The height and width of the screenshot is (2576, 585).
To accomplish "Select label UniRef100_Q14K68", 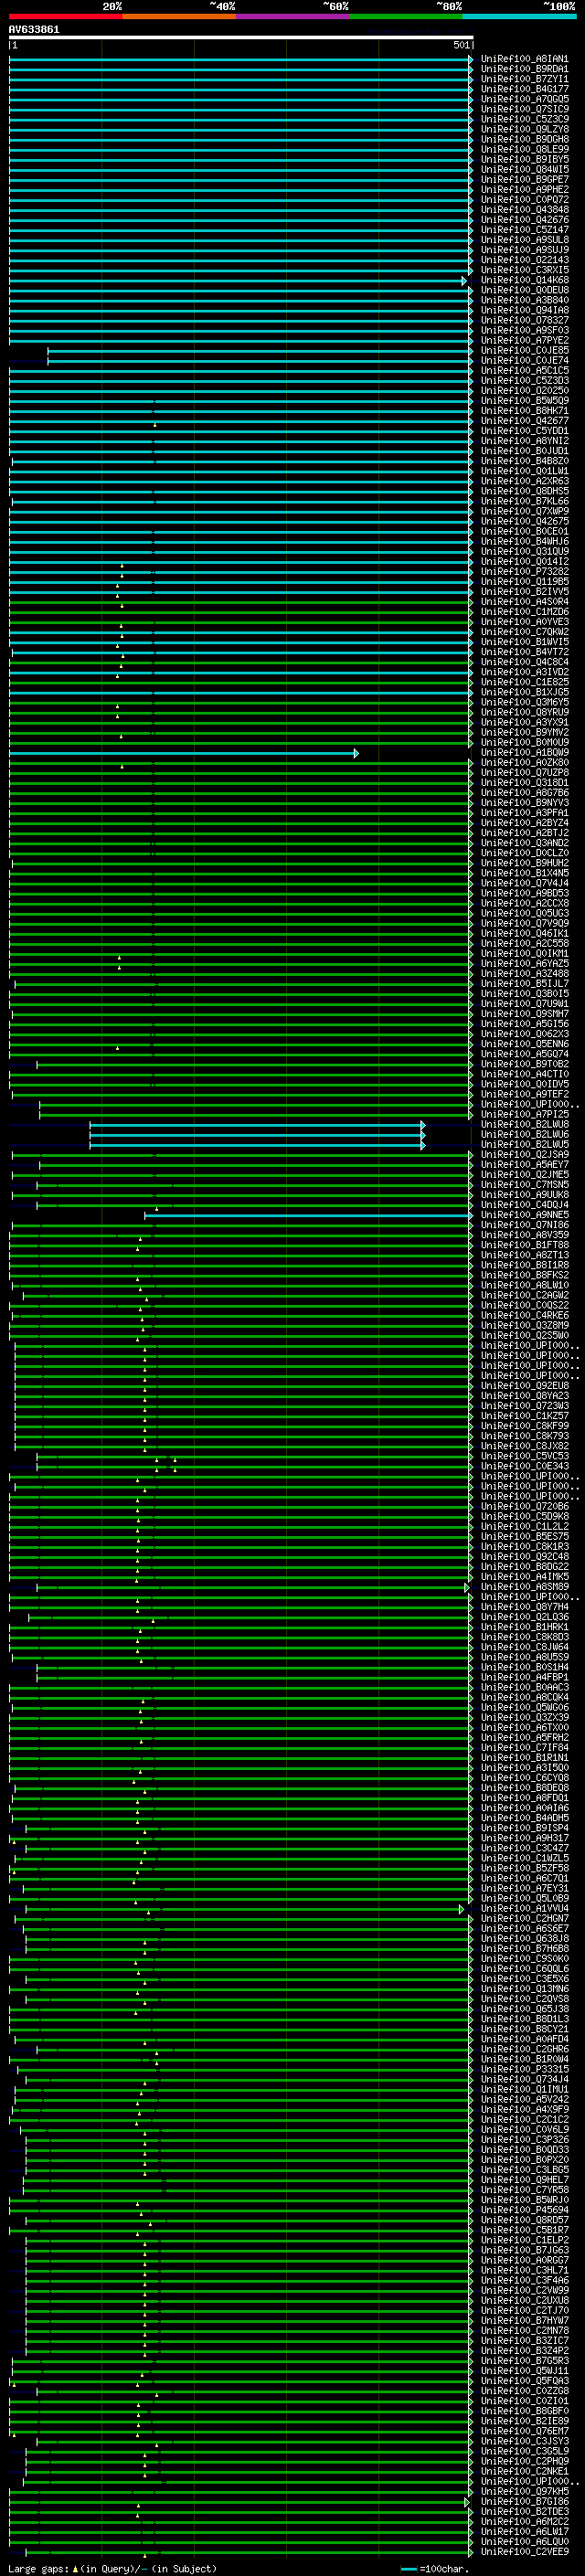I will click(524, 280).
